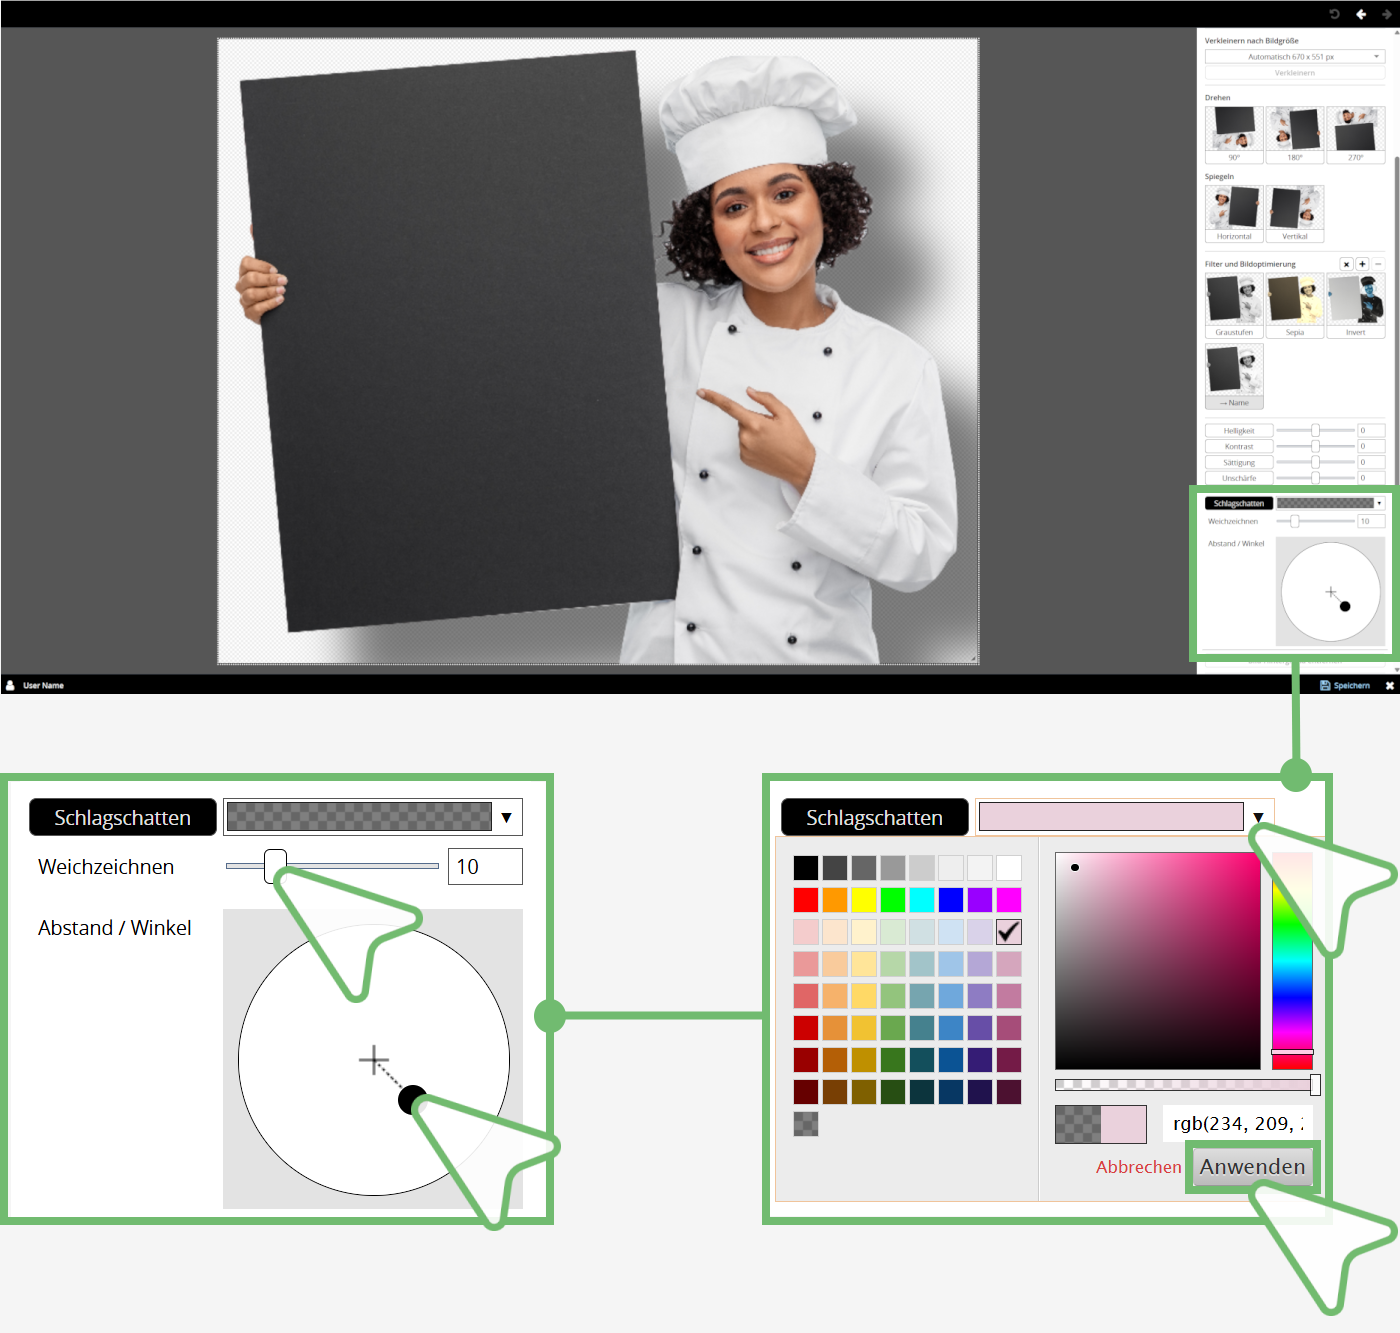This screenshot has width=1400, height=1333.
Task: Apply the Invert filter
Action: (x=1356, y=306)
